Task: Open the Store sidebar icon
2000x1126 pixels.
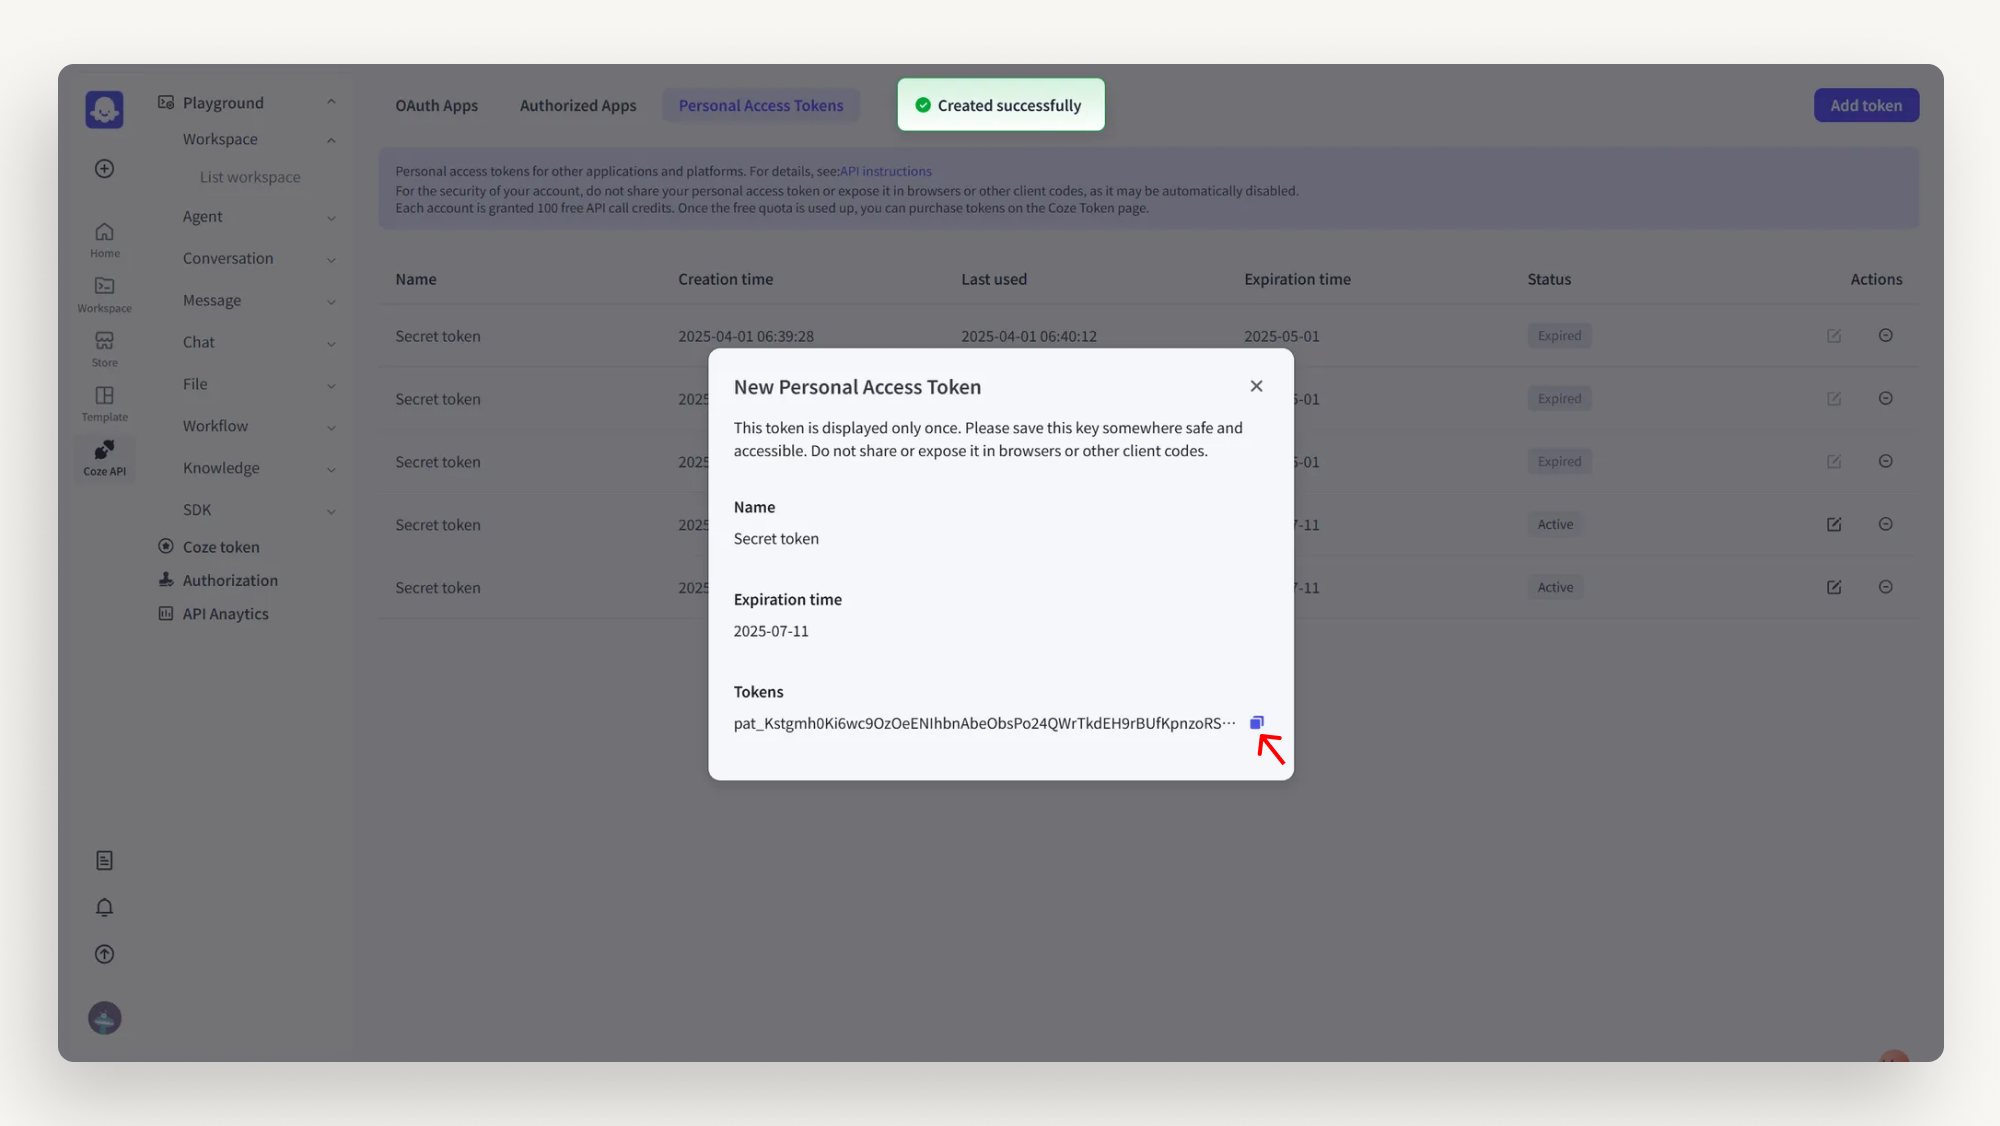Action: click(x=104, y=348)
